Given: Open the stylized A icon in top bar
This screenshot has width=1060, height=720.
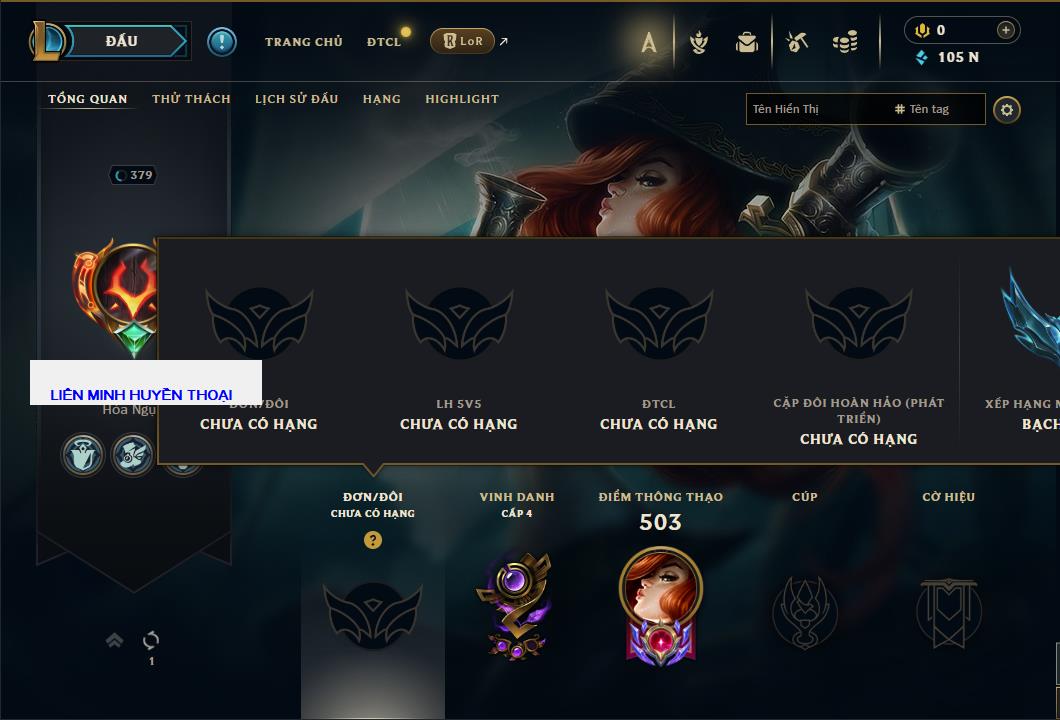Looking at the screenshot, I should point(649,43).
